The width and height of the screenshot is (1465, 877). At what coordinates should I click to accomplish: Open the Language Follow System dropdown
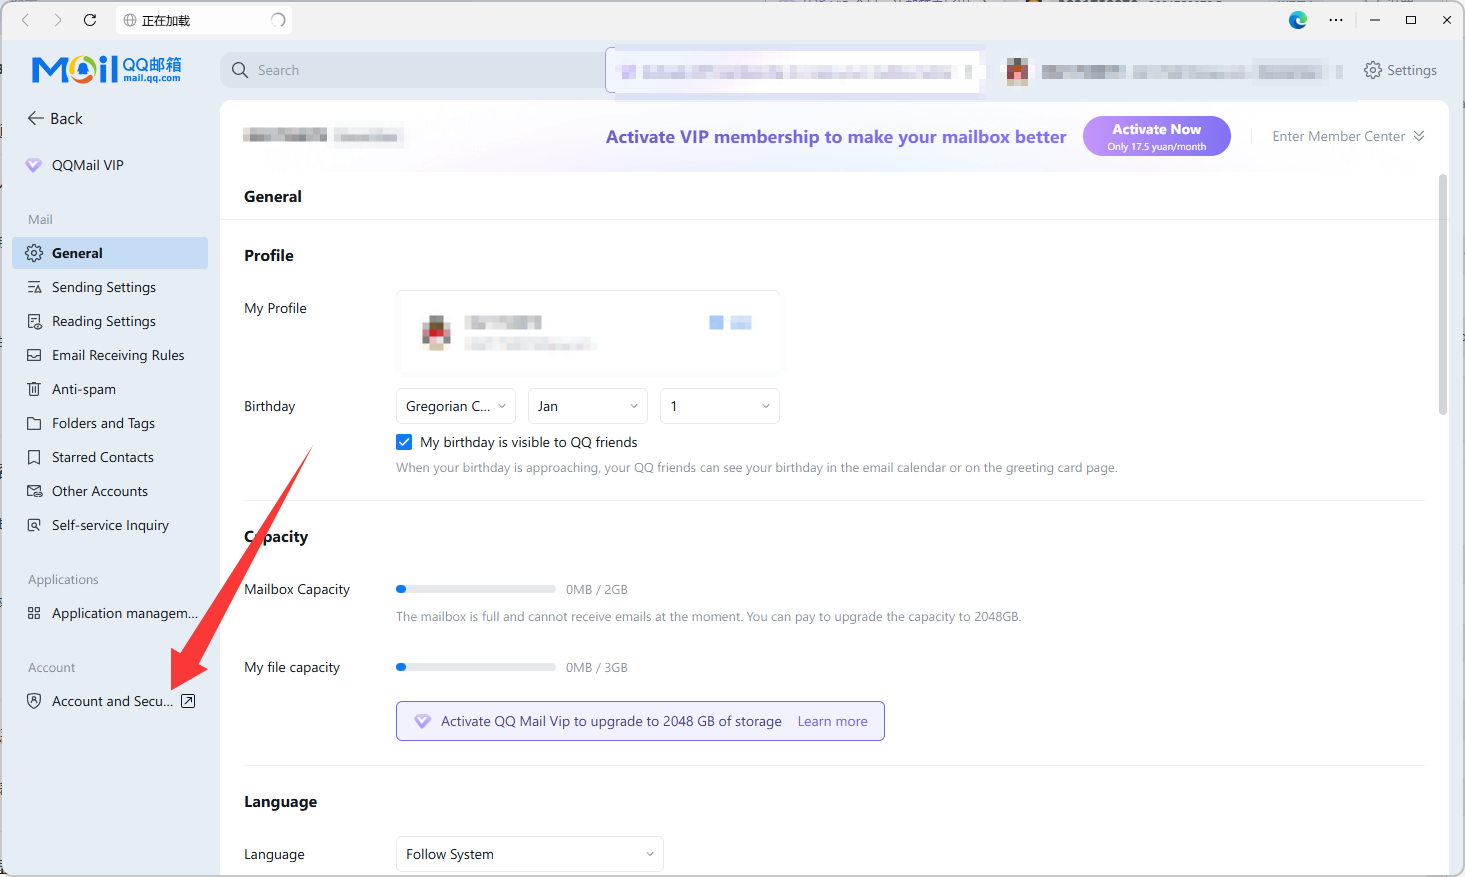530,854
